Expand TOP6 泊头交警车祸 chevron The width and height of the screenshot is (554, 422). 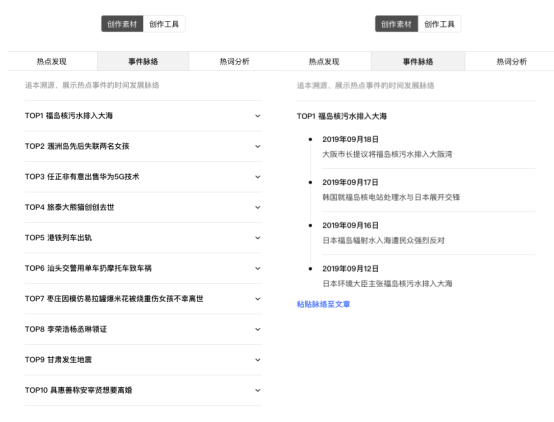click(258, 268)
